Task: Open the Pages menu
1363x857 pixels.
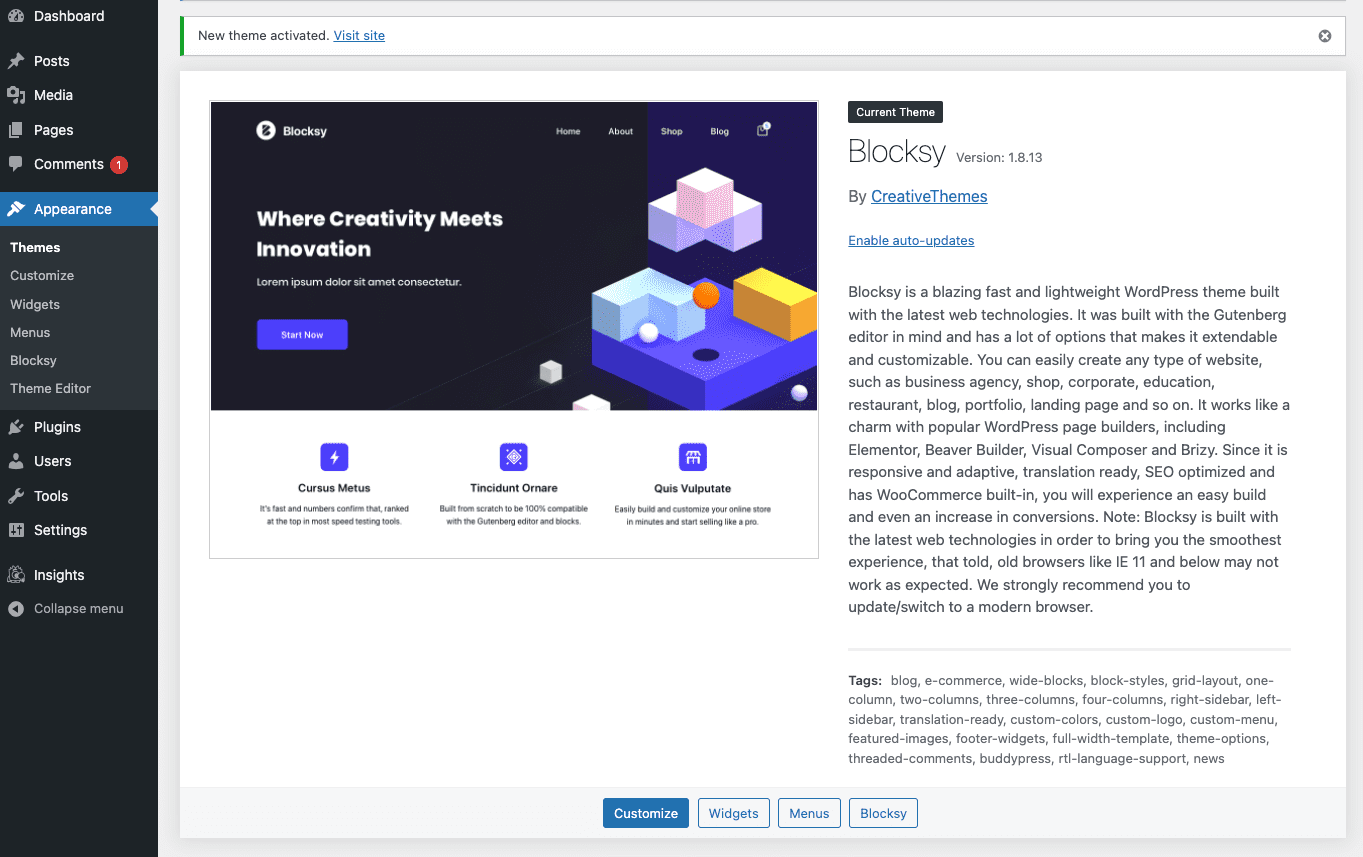Action: coord(54,130)
